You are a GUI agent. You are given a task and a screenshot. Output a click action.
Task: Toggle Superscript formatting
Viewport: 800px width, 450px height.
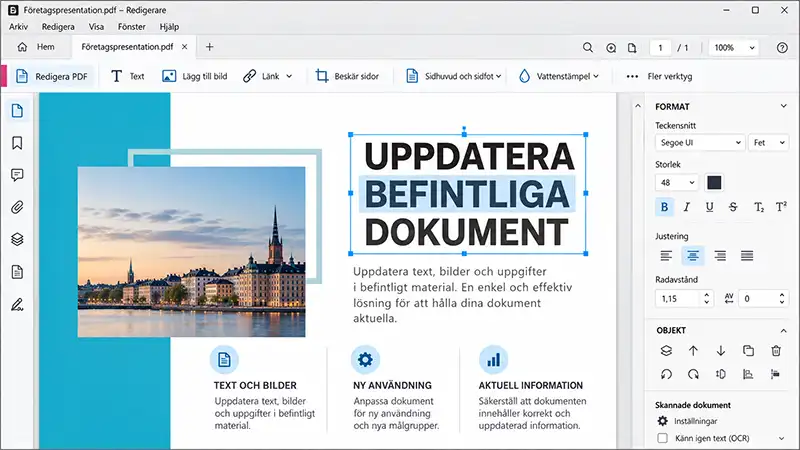pos(781,207)
